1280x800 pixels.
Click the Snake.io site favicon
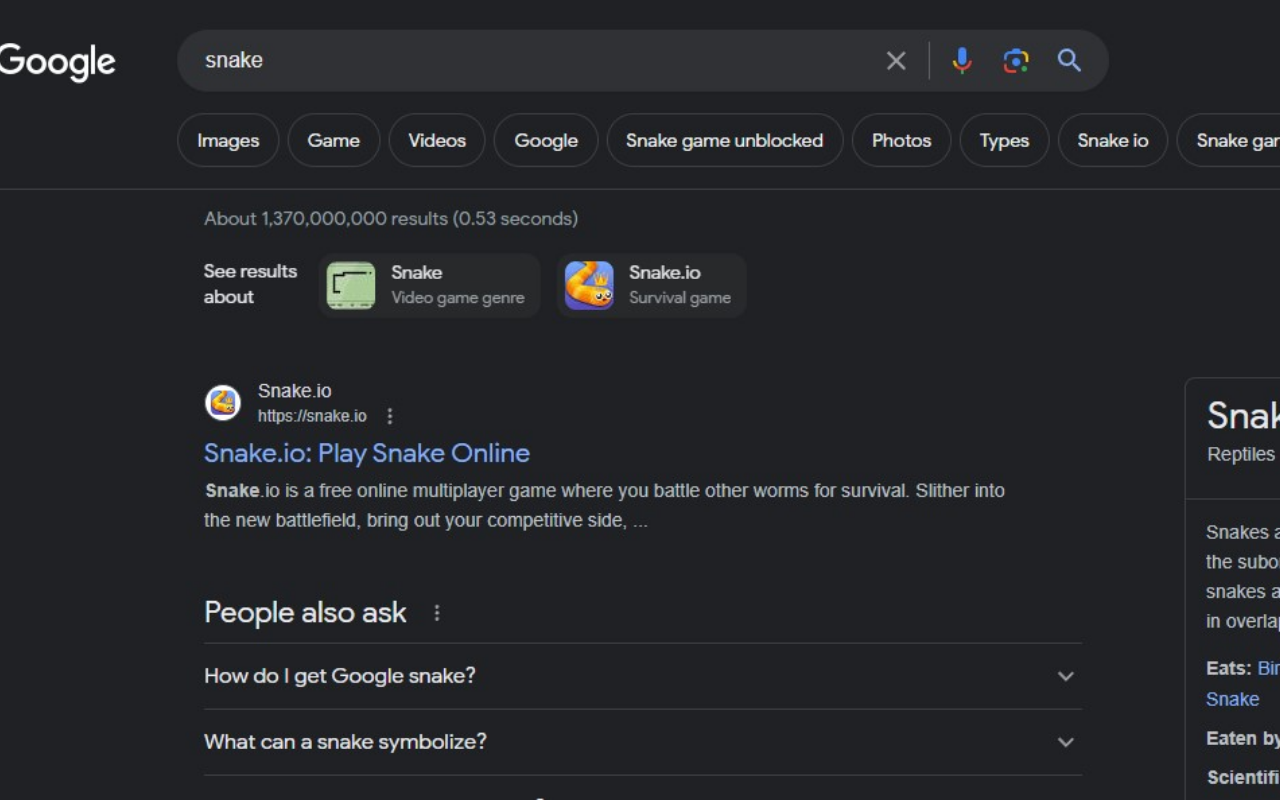[223, 402]
